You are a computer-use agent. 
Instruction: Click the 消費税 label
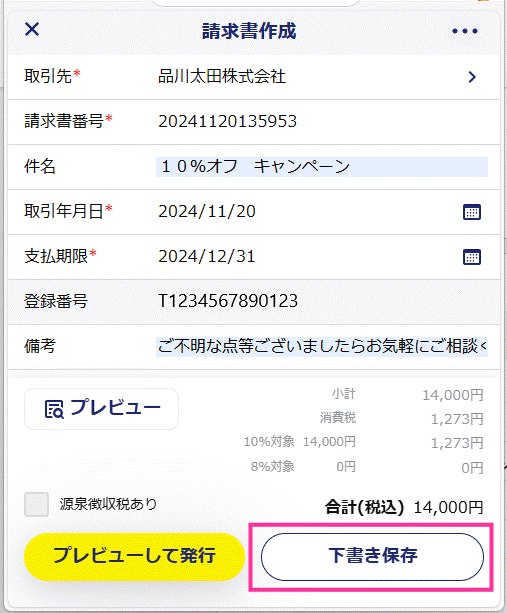point(338,418)
